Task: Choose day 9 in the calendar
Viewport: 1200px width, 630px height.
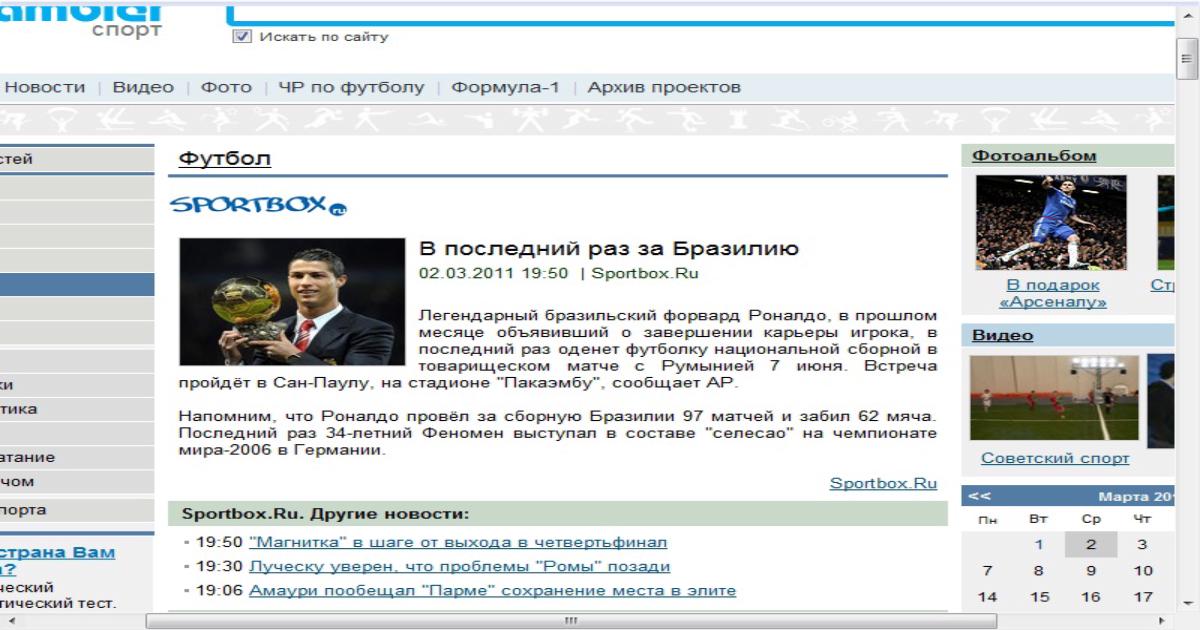Action: [1092, 571]
